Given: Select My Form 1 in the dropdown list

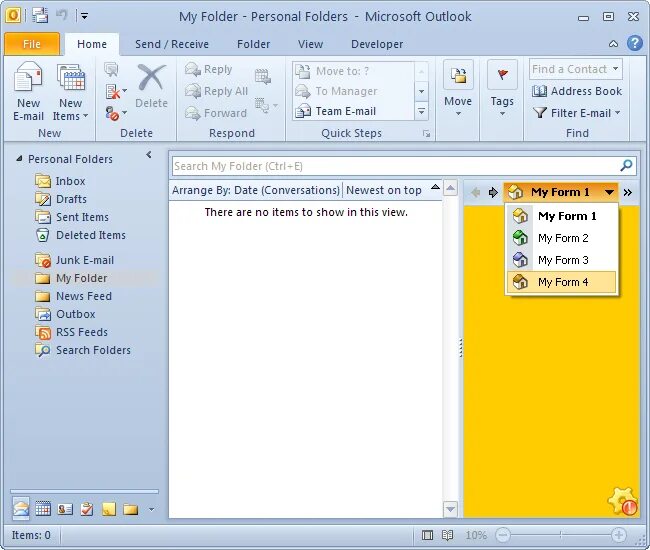Looking at the screenshot, I should [x=562, y=216].
